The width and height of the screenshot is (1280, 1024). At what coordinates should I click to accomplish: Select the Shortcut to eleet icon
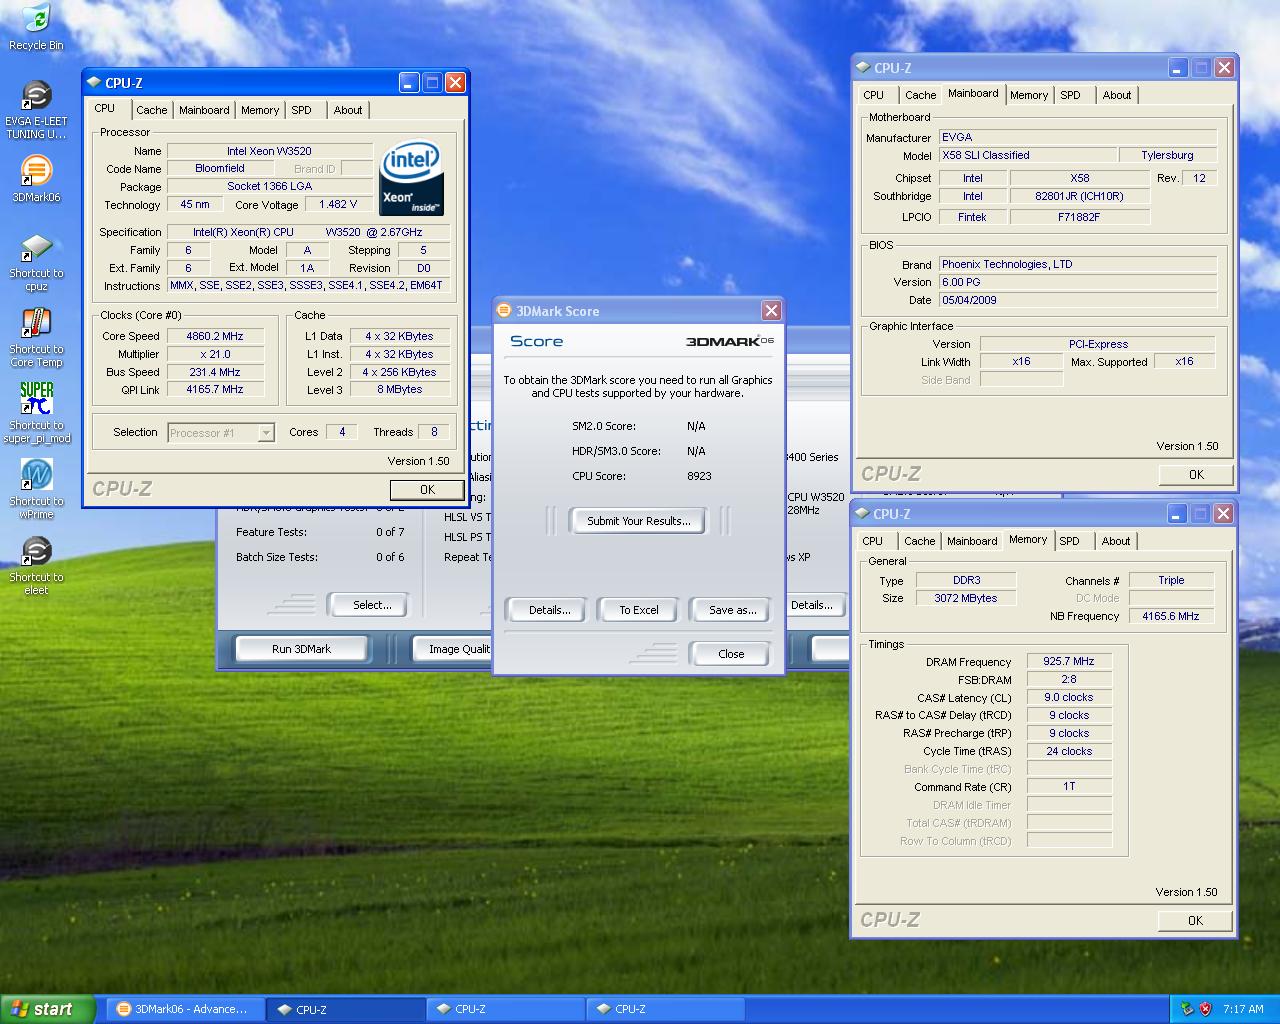[x=36, y=566]
